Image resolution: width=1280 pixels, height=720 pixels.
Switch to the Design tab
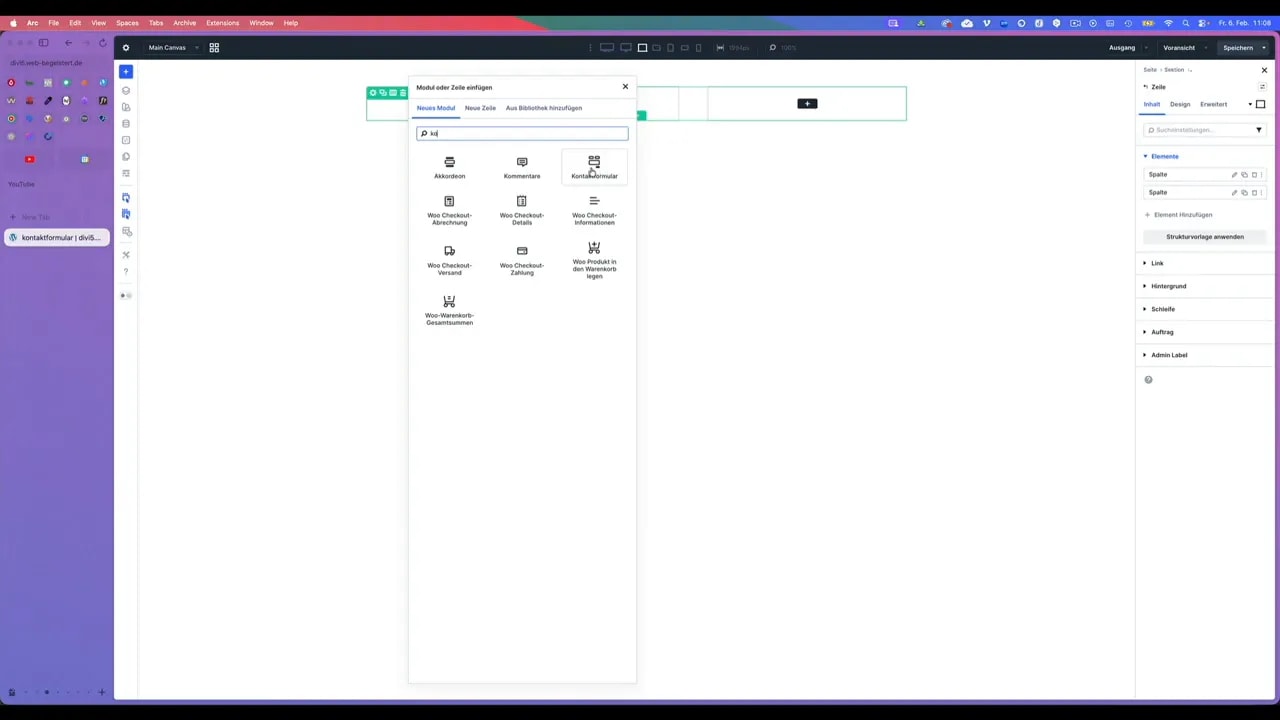1180,104
